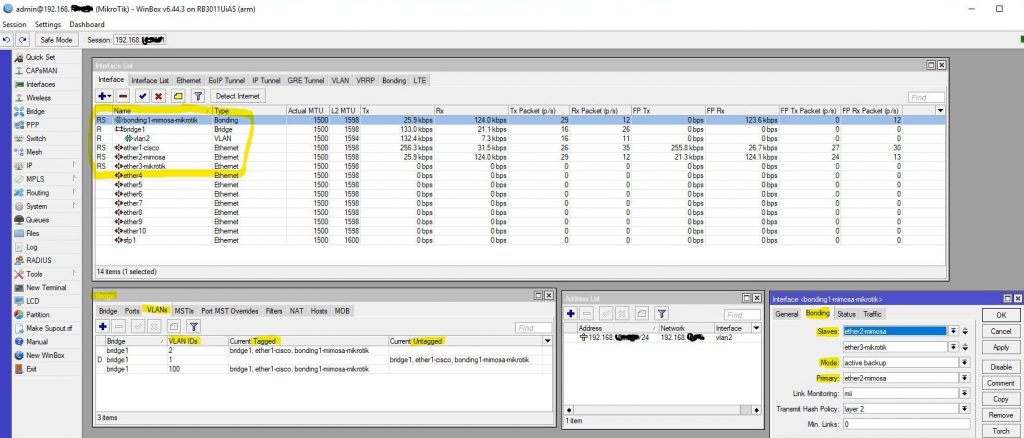Switch to the Bonding tab in Interface List
This screenshot has width=1024, height=438.
point(394,80)
